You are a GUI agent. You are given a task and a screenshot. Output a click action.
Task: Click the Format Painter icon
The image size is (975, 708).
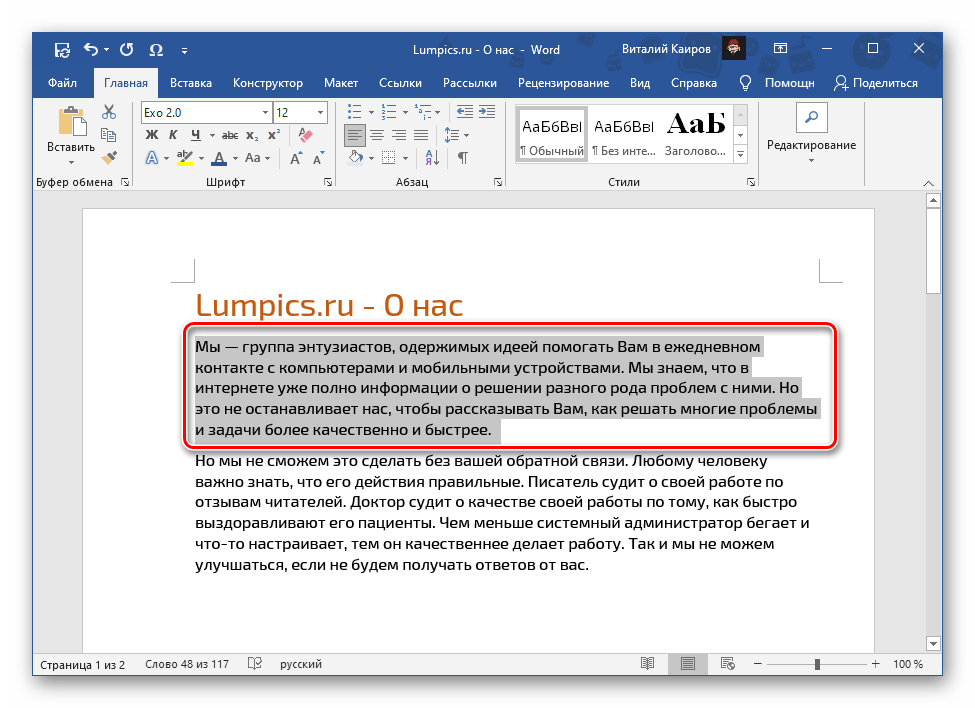[x=106, y=158]
